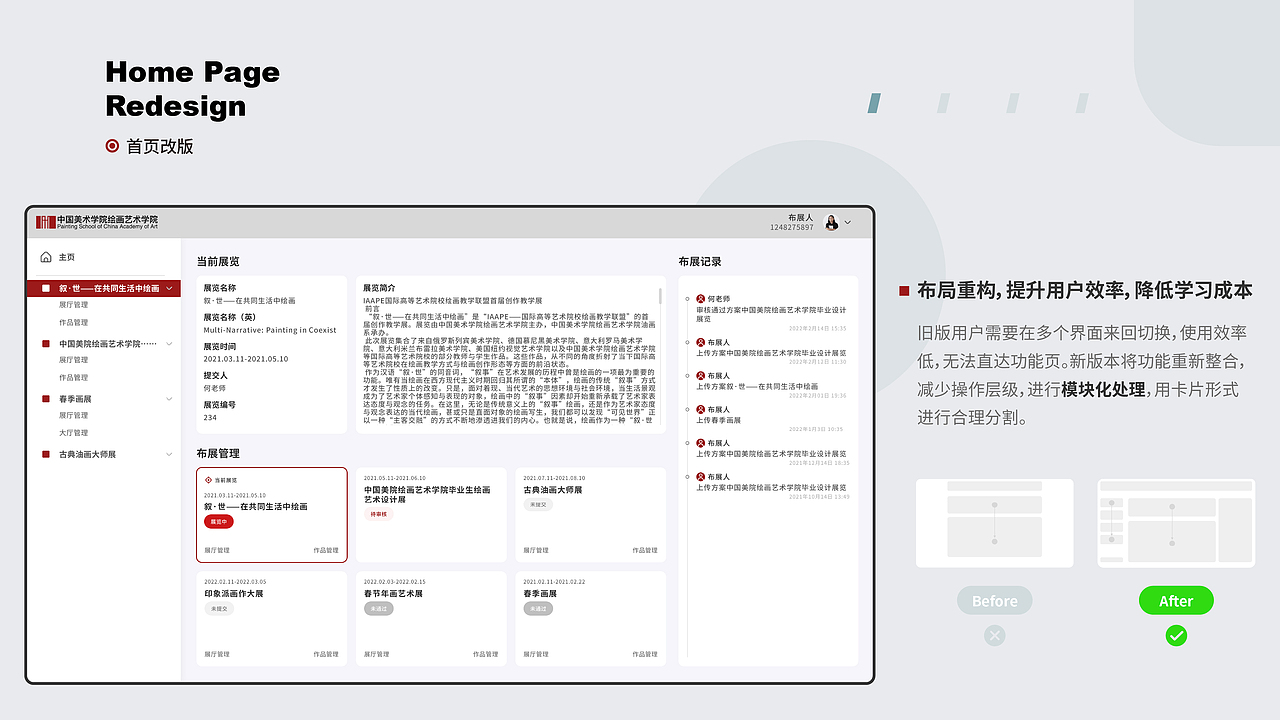Open 展厅管理 link on 春季画展 card

click(x=536, y=654)
